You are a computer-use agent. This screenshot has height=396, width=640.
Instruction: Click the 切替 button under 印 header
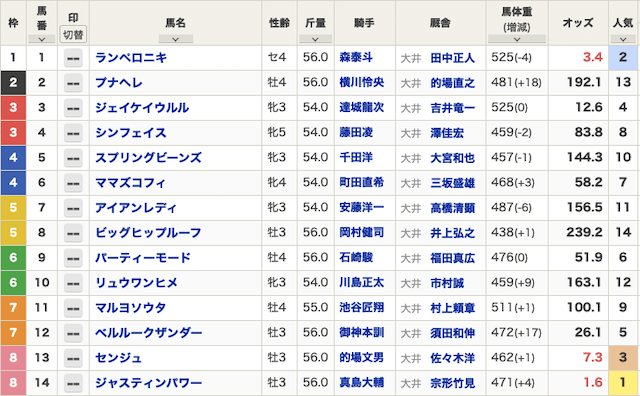(73, 34)
